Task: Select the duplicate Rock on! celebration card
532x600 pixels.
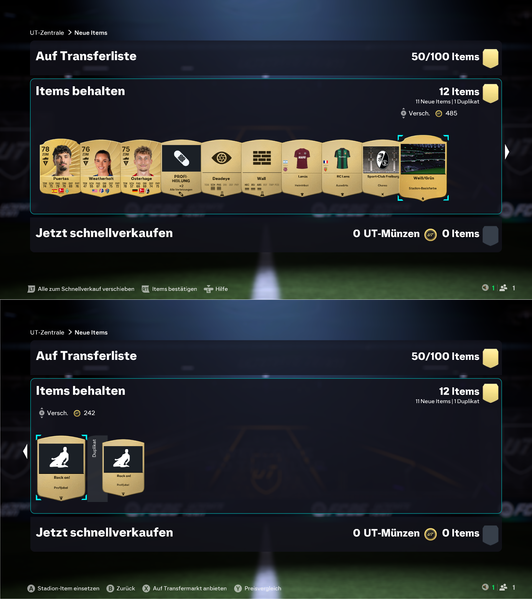Action: pos(123,468)
